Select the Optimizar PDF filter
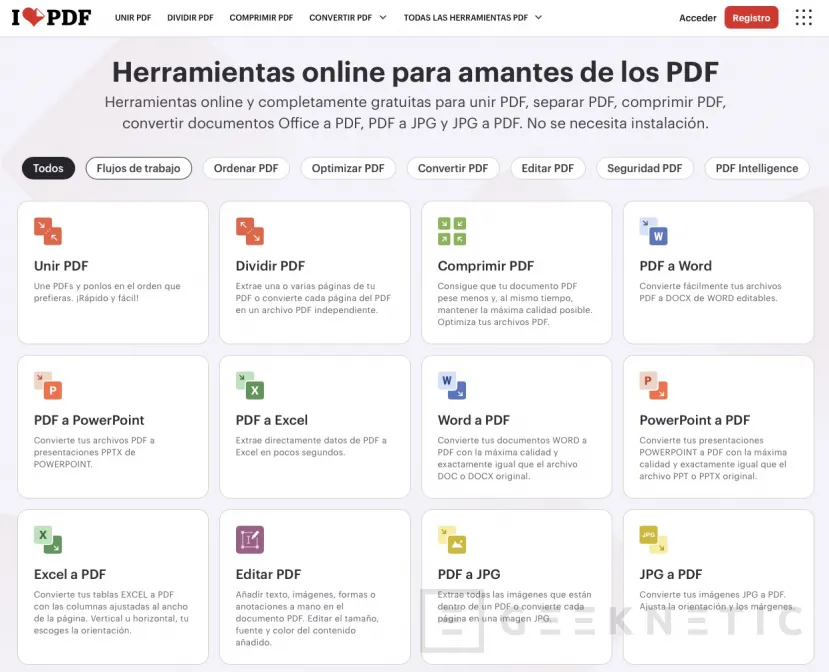829x672 pixels. click(x=348, y=168)
